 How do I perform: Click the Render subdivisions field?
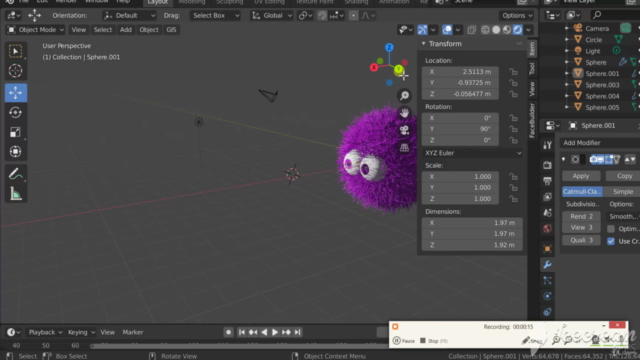(581, 216)
